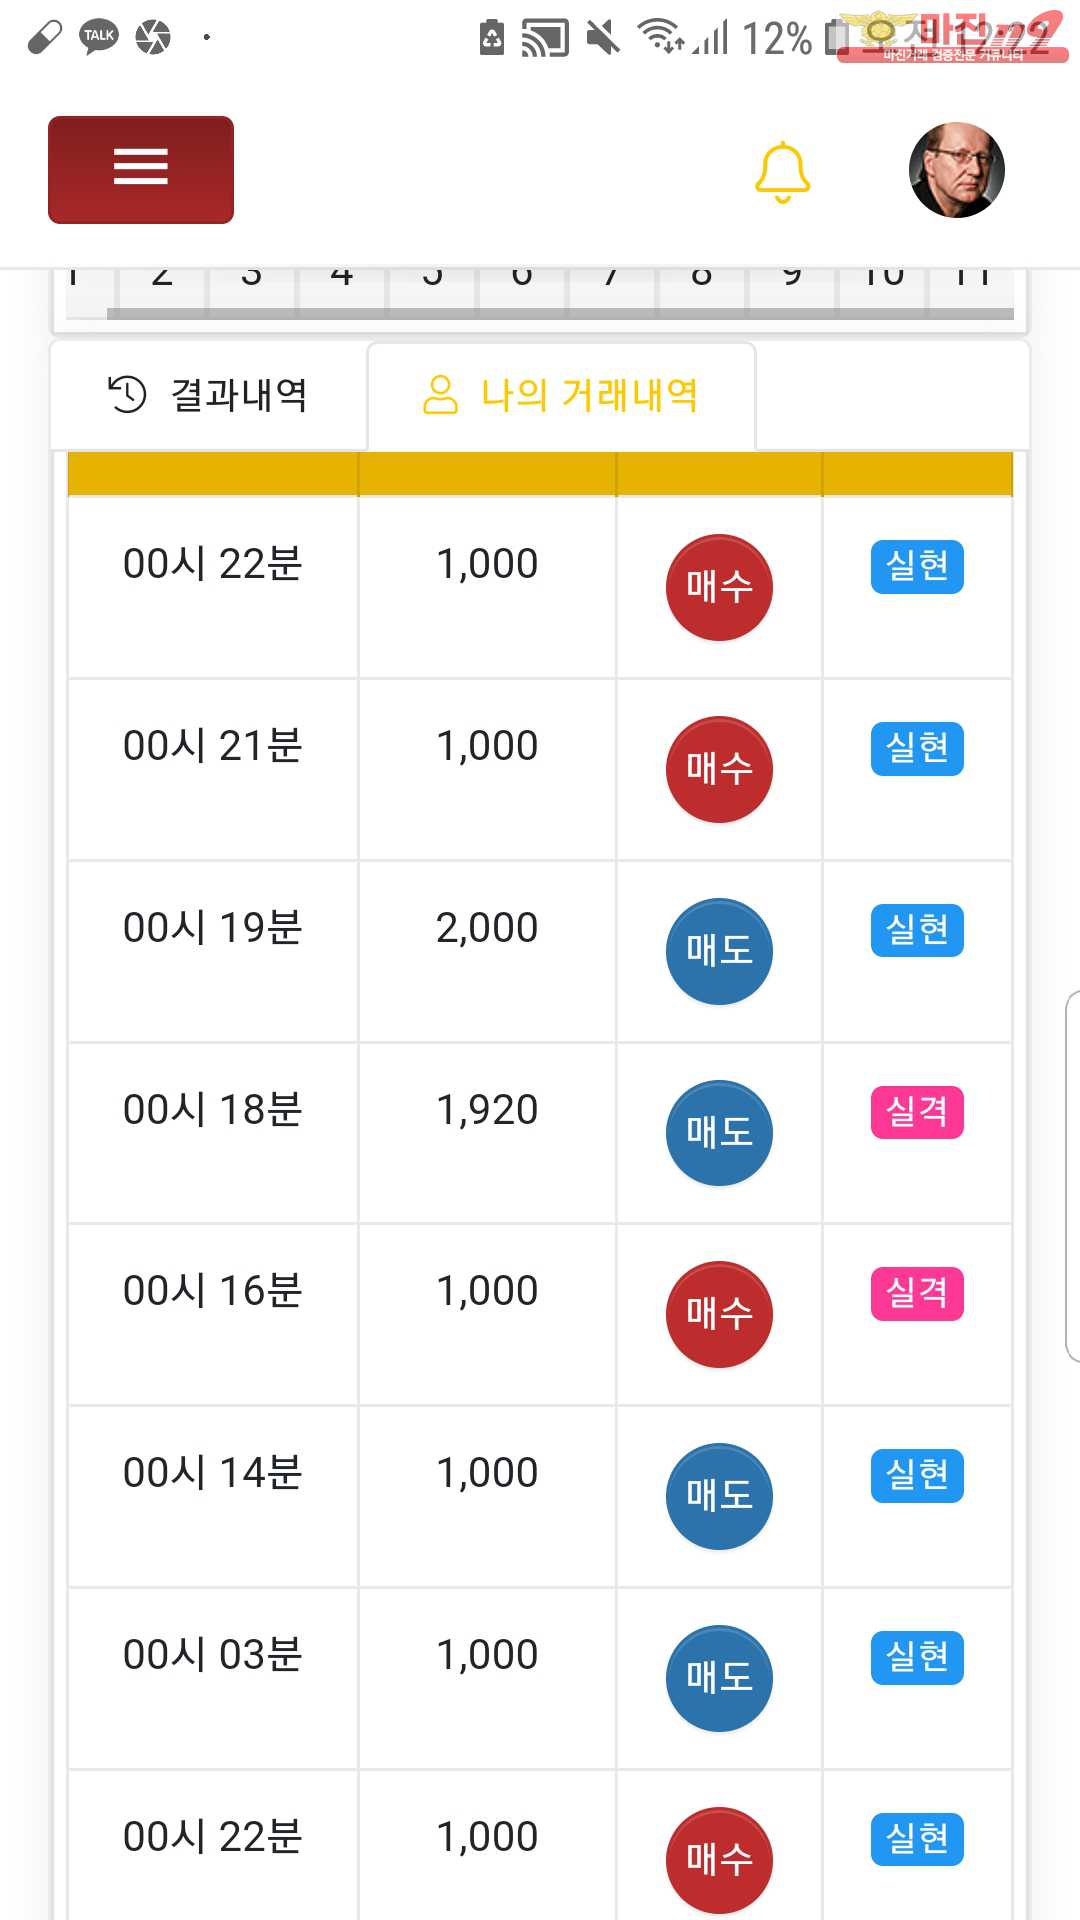The height and width of the screenshot is (1920, 1080).
Task: Open the red hamburger menu
Action: pyautogui.click(x=141, y=169)
